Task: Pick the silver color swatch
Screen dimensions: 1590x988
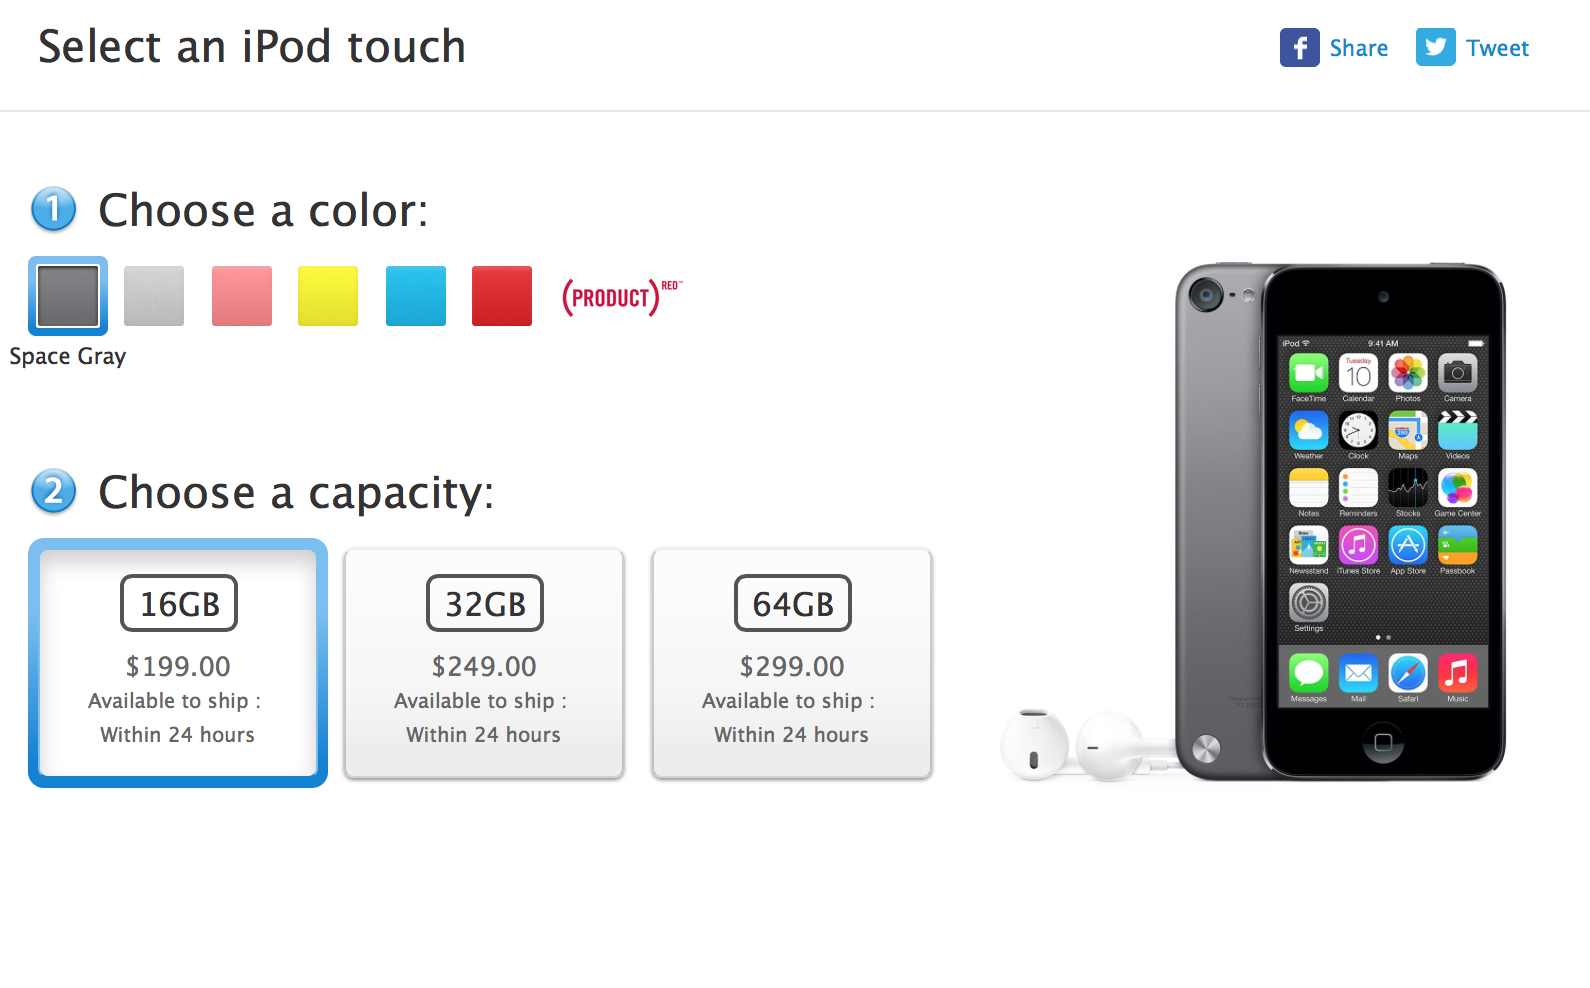Action: tap(154, 296)
